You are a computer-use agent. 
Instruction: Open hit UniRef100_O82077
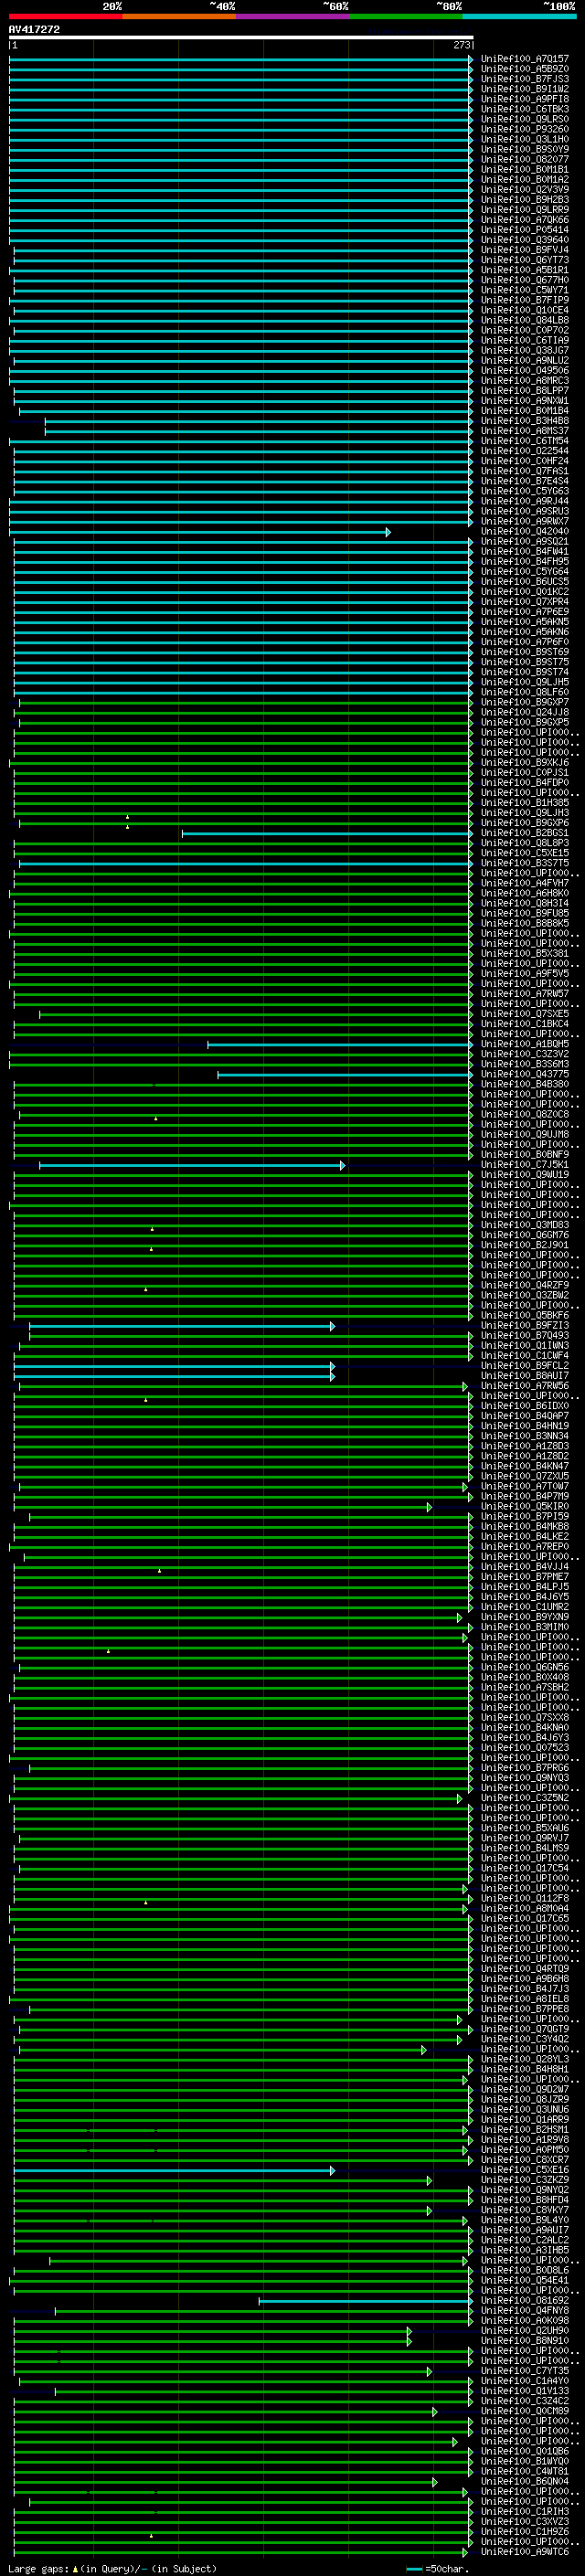pos(525,160)
